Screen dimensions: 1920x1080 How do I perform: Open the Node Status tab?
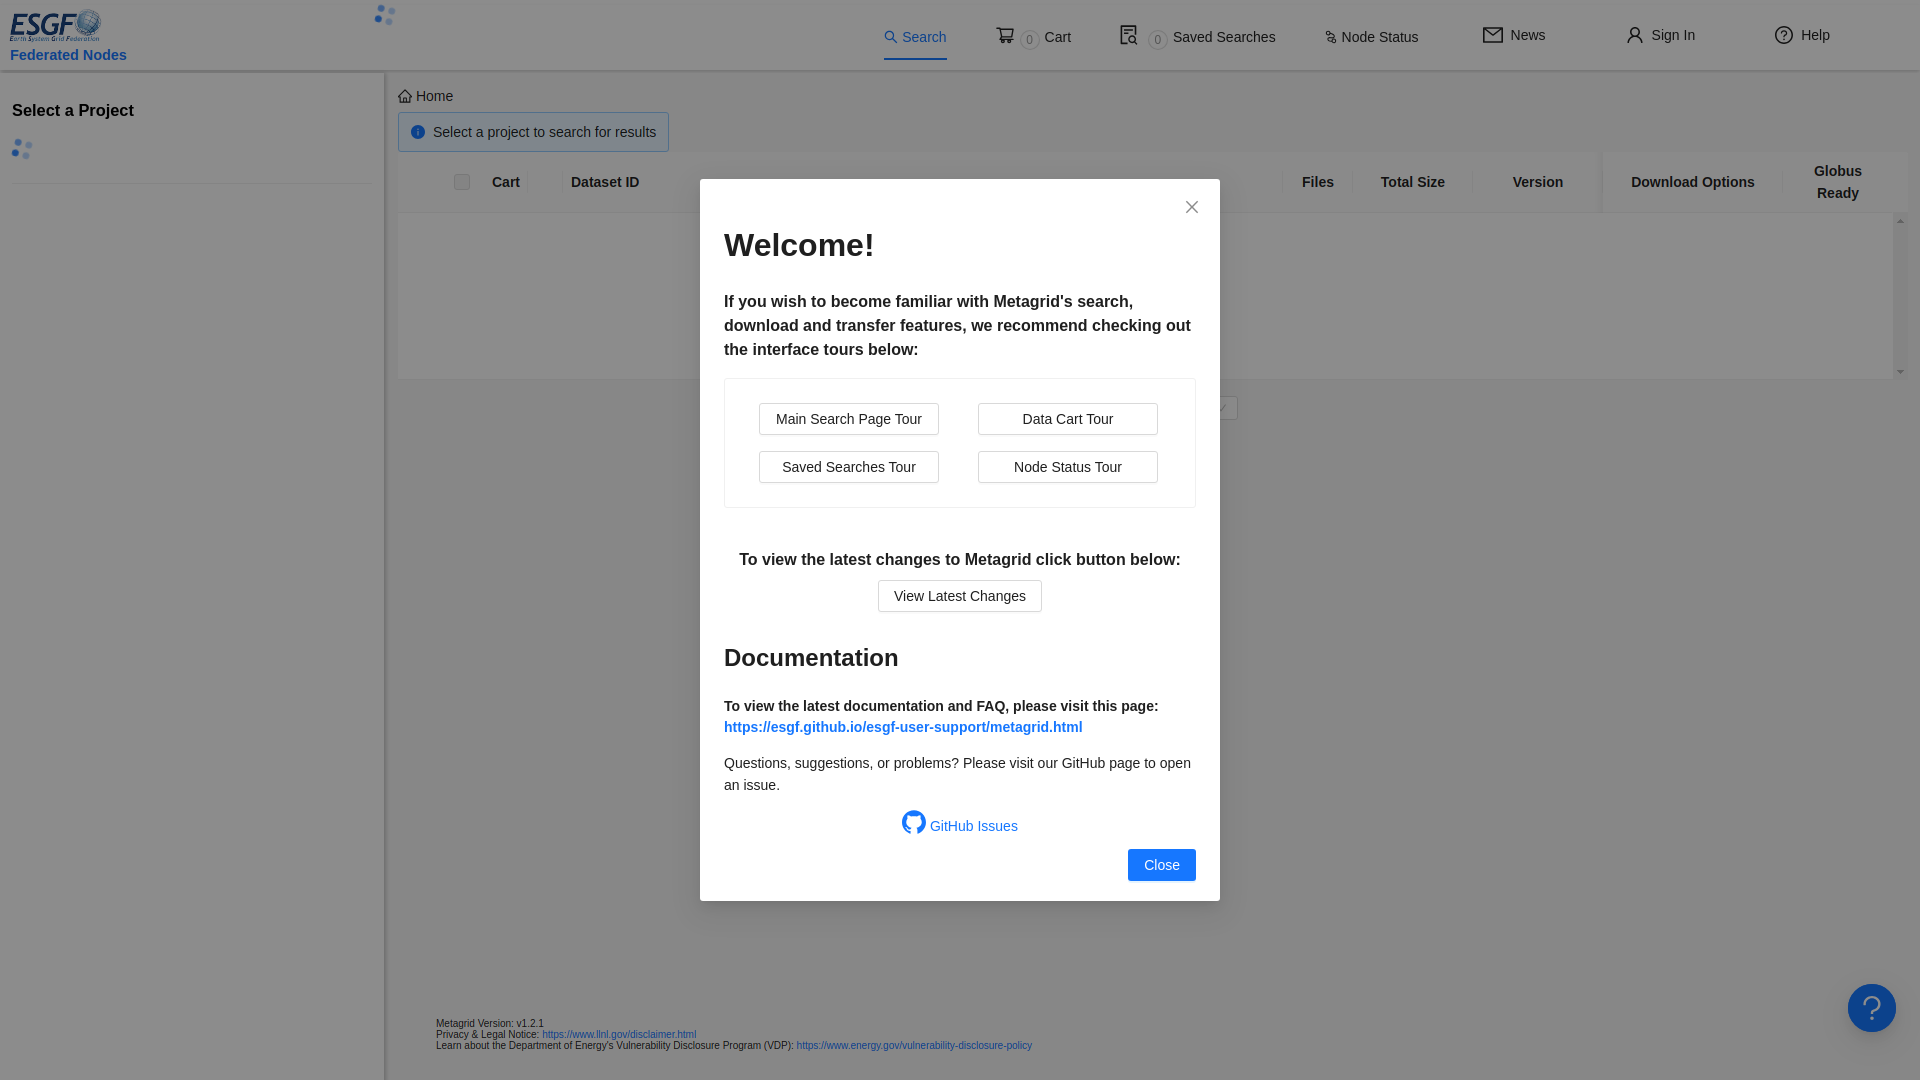(1371, 37)
